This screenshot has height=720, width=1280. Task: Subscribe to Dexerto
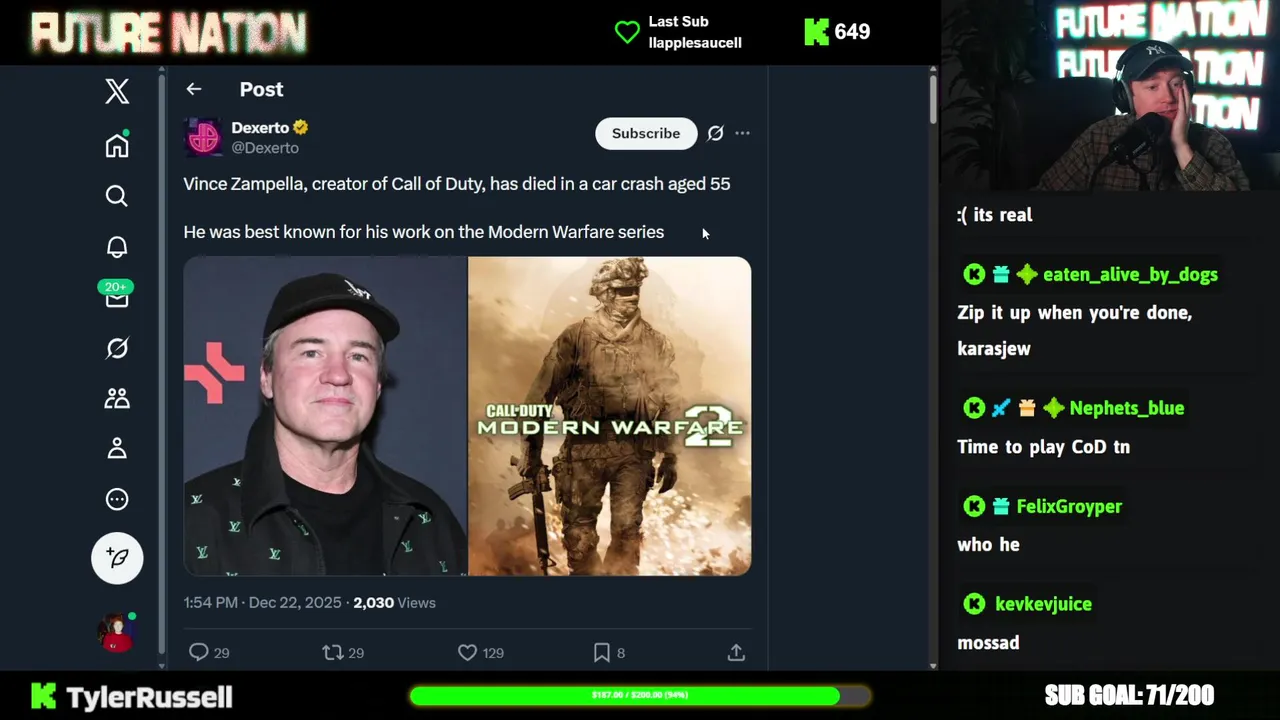click(x=646, y=133)
